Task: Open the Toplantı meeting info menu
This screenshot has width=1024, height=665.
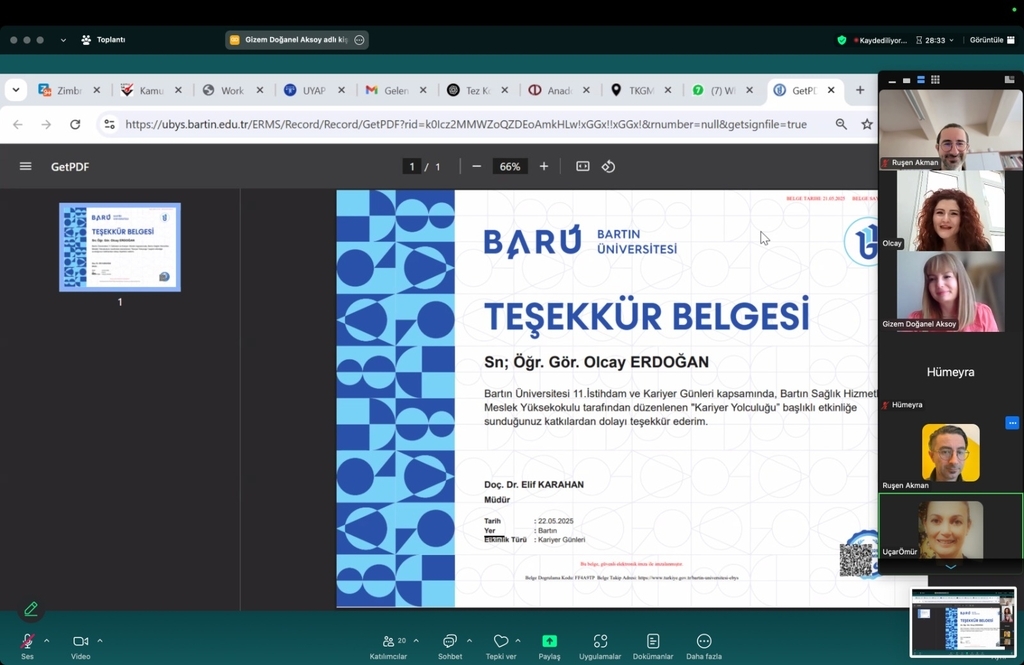Action: 104,40
